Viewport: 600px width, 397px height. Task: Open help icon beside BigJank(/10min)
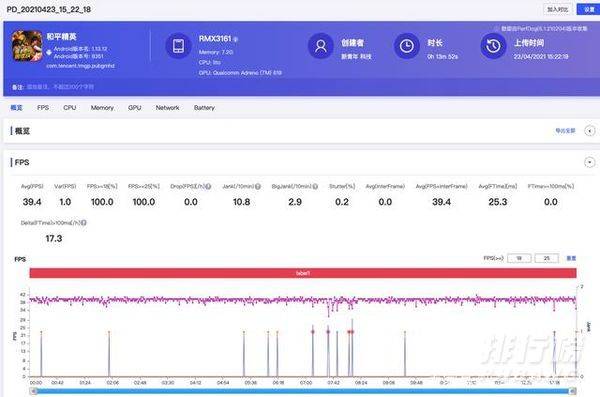(315, 186)
